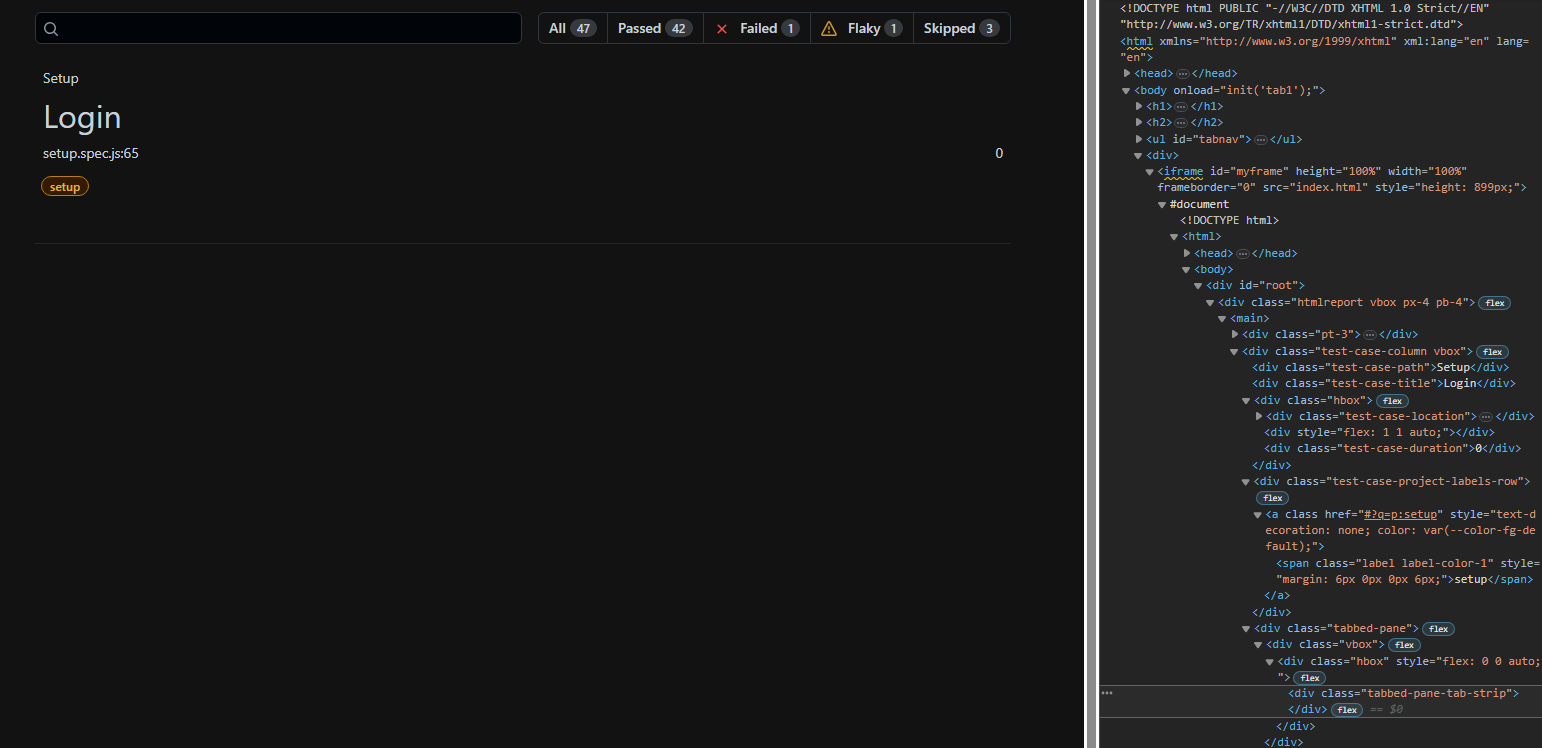The image size is (1542, 748).
Task: Click the ellipsis icon in the DevTools bottom bar
Action: [x=1106, y=691]
